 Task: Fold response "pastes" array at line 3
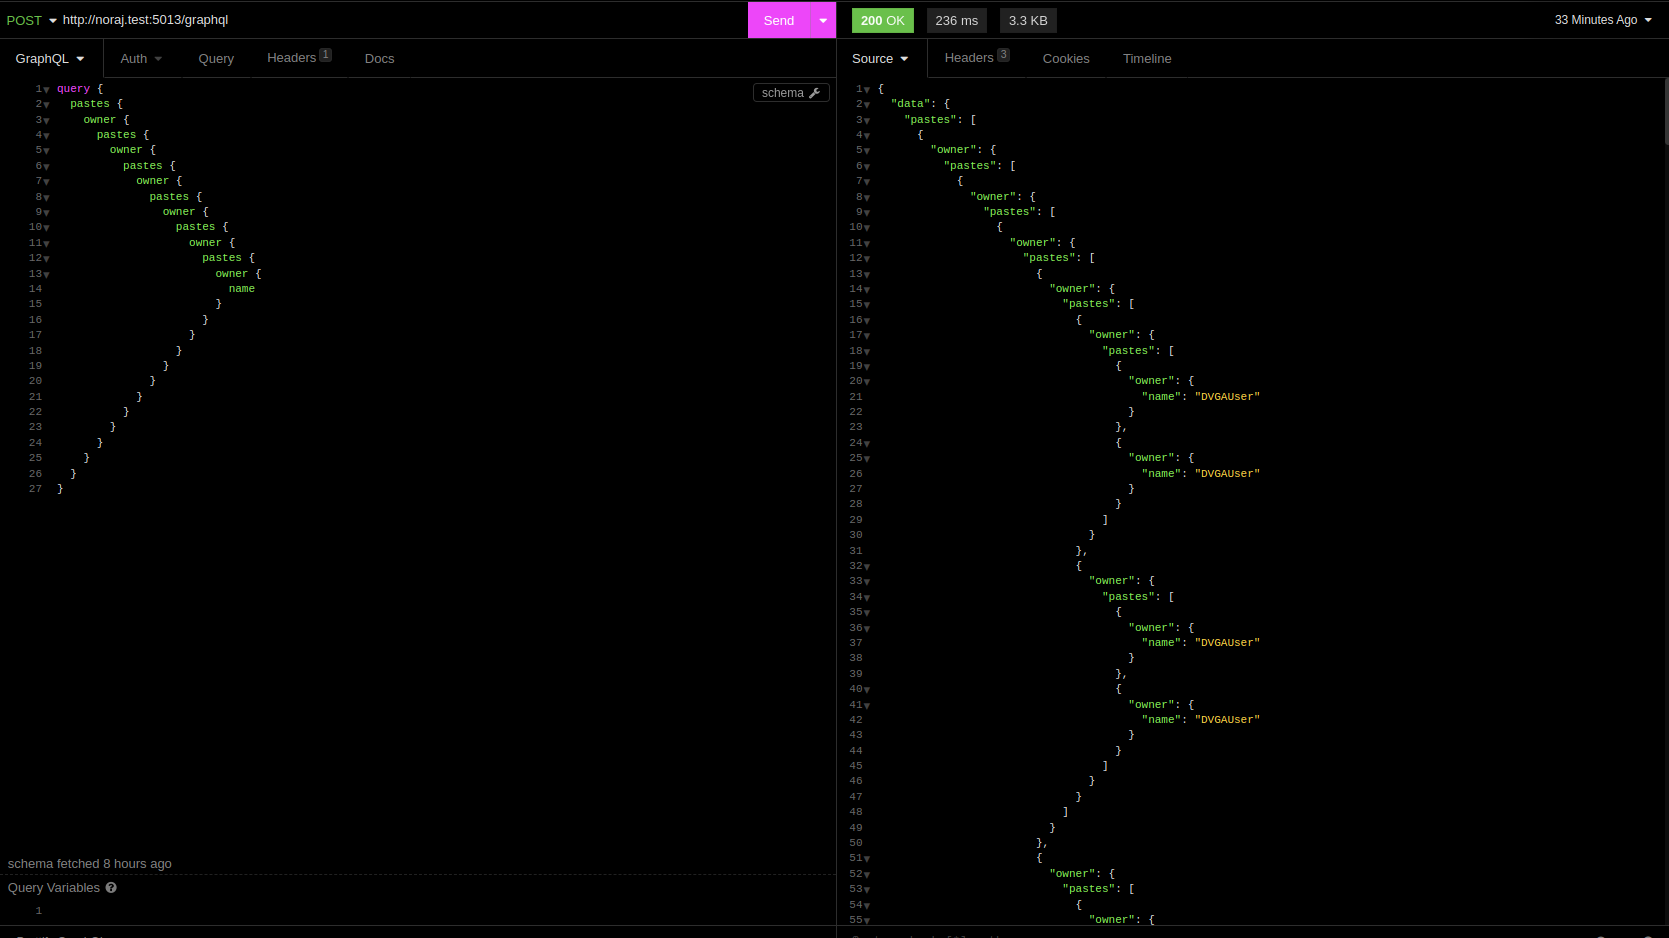866,121
